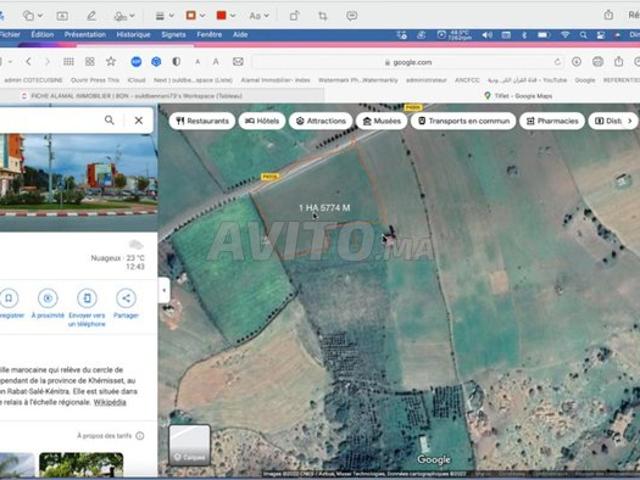Filter the map by Restaurants
Image resolution: width=640 pixels, height=480 pixels.
click(x=203, y=121)
